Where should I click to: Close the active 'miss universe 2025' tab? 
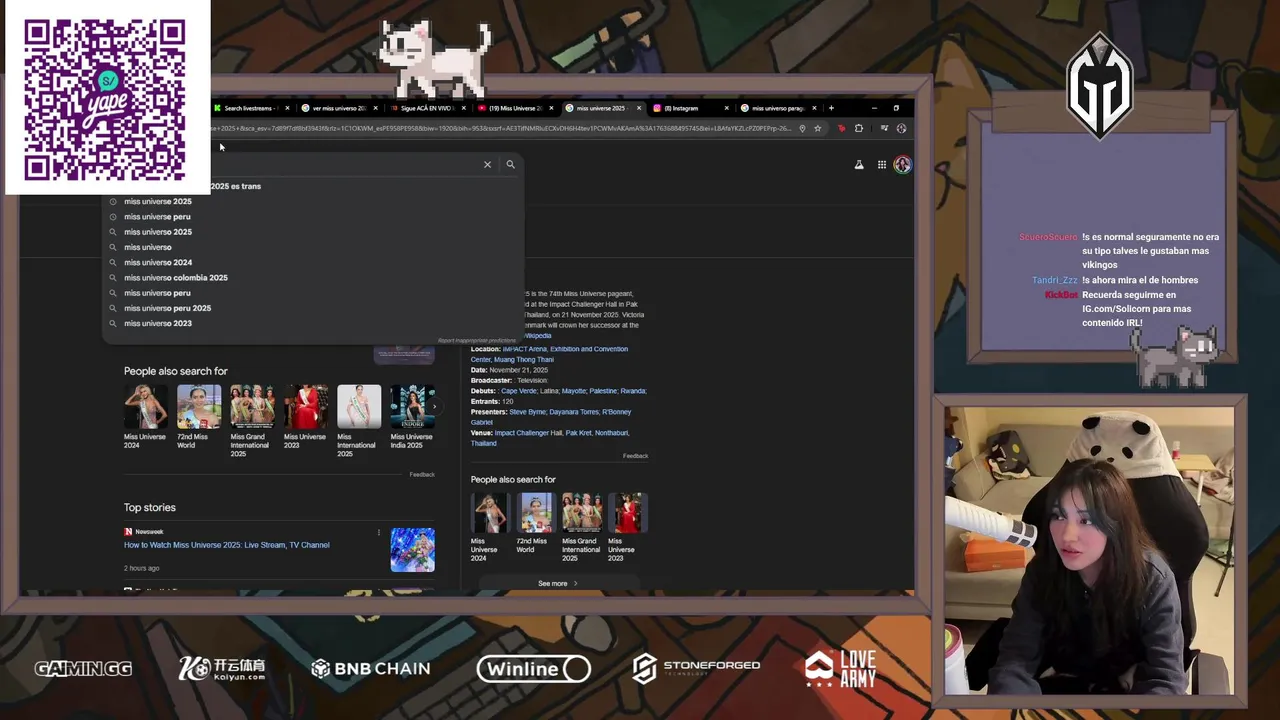coord(639,108)
